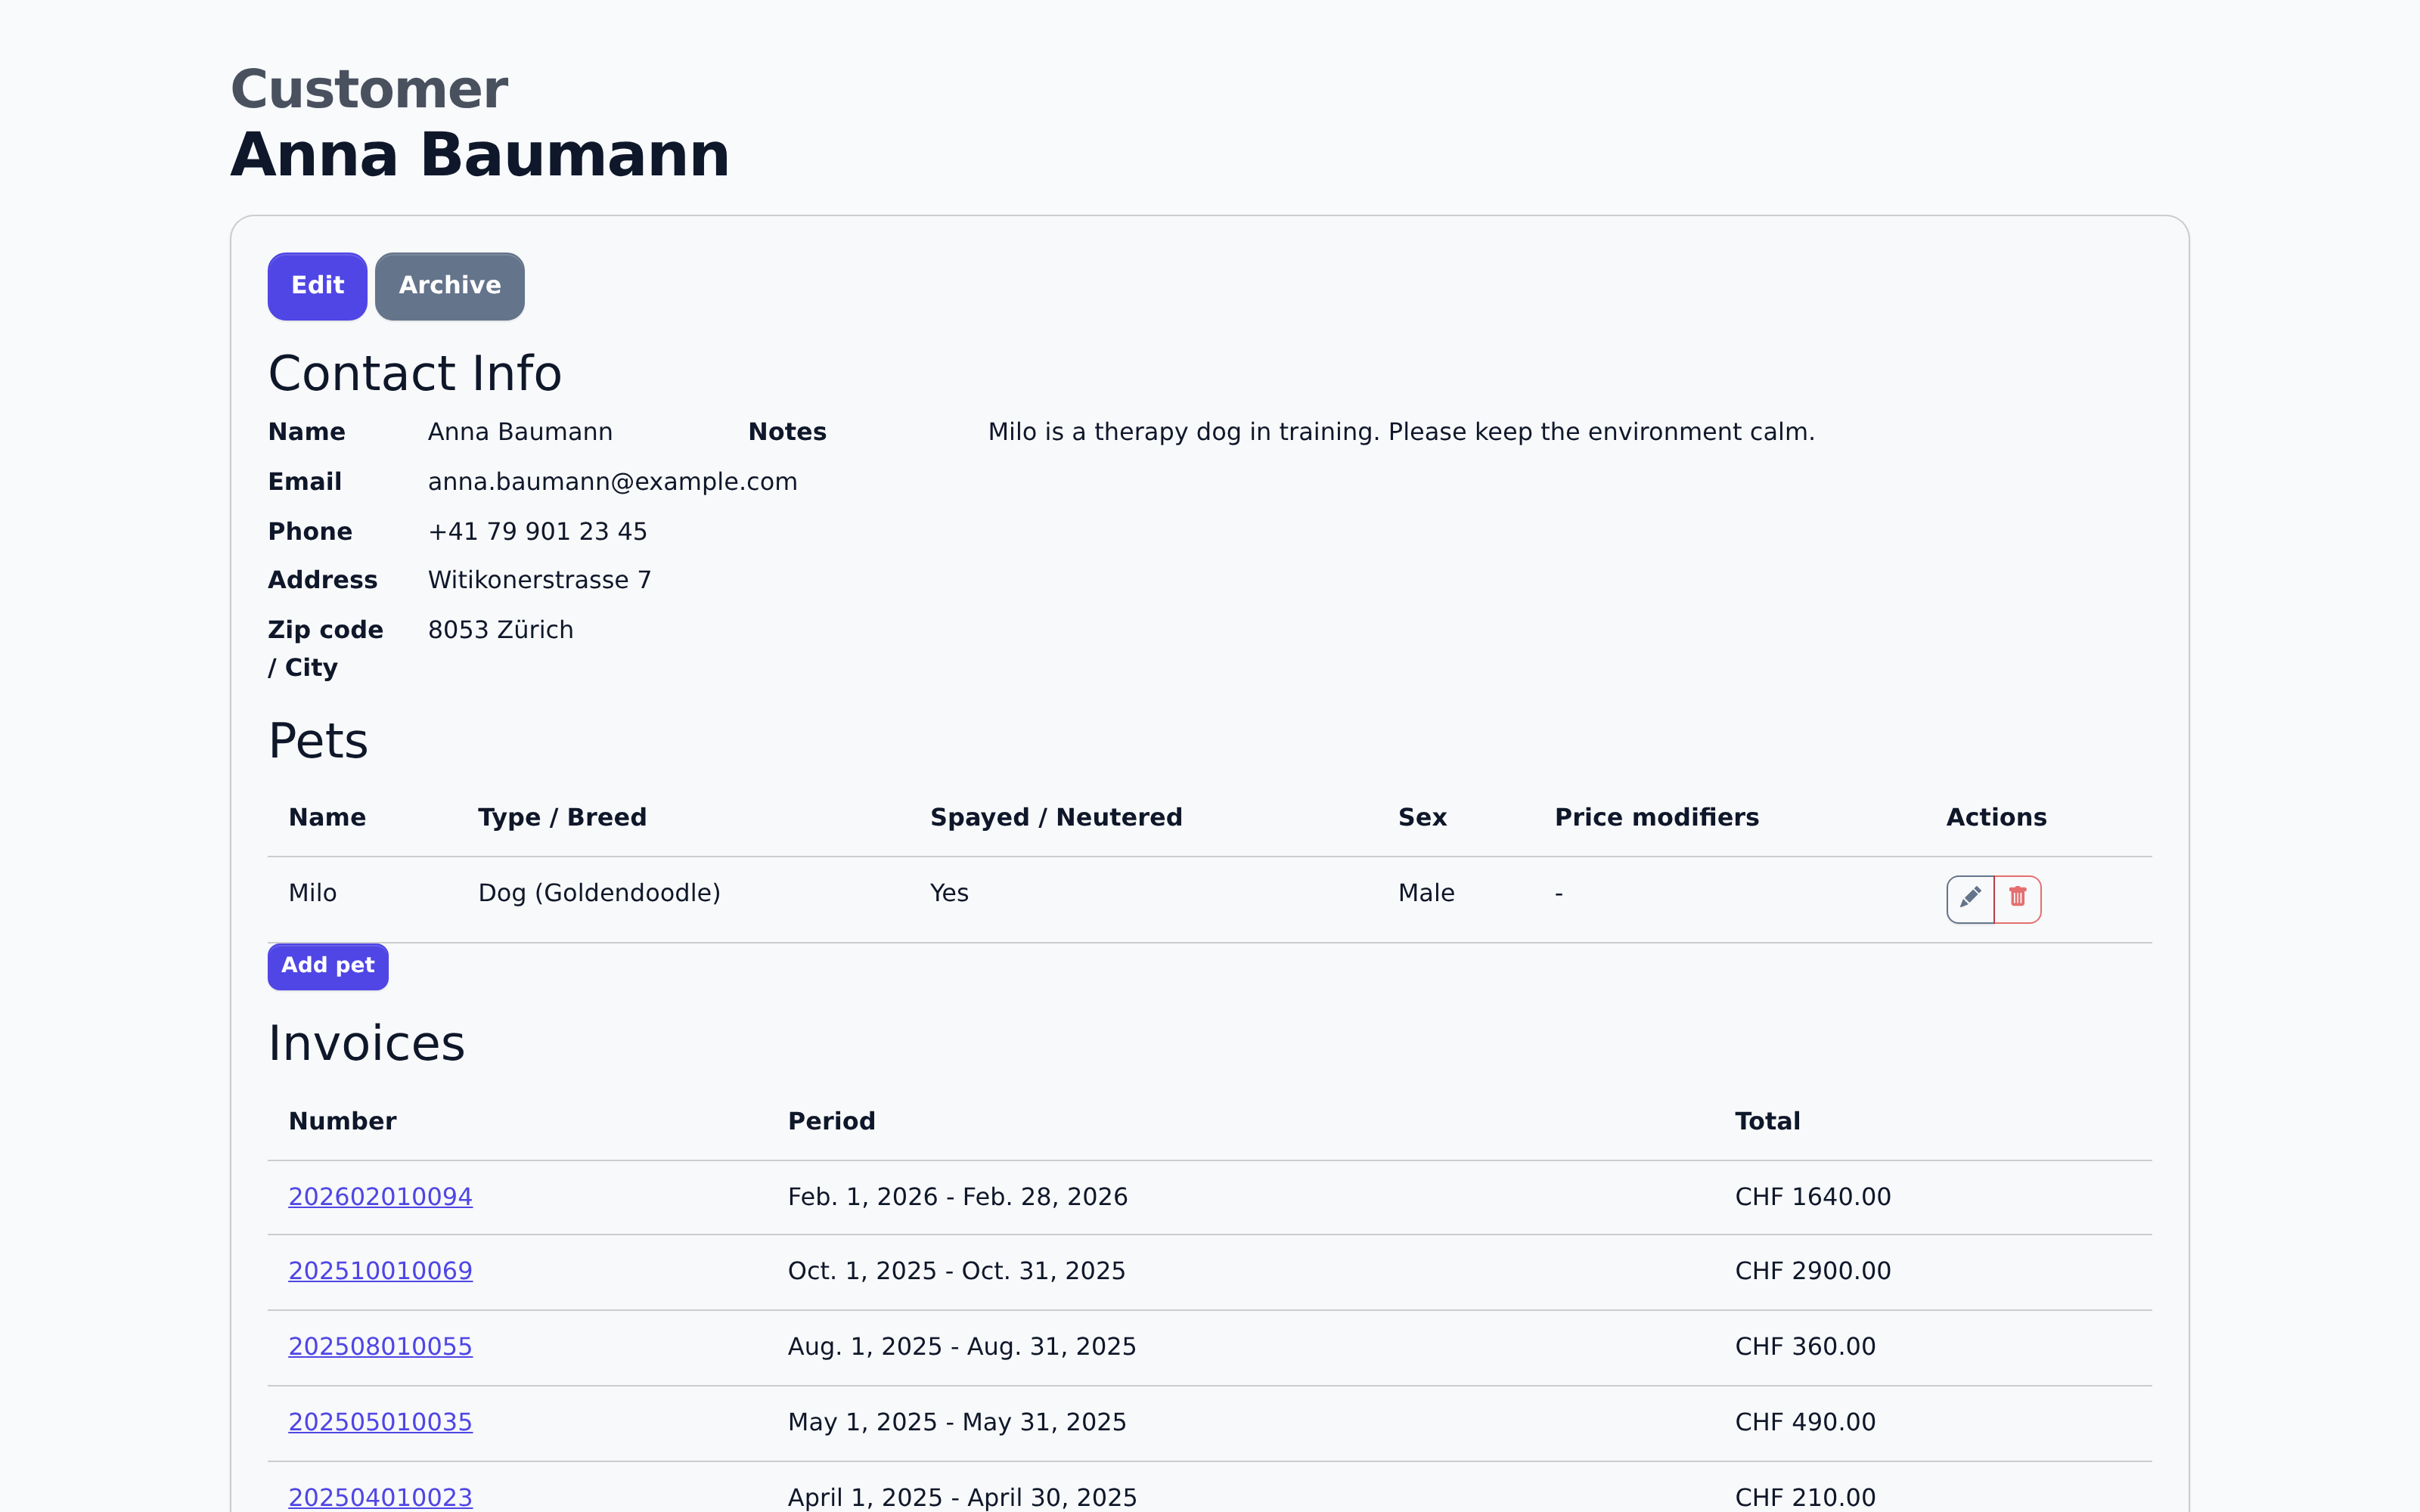The image size is (2420, 1512).
Task: Click the phone number +41 79 901 23 45
Action: point(537,531)
